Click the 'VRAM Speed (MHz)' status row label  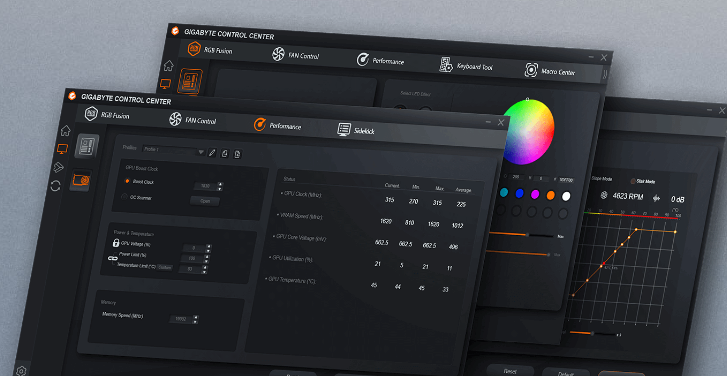point(300,216)
